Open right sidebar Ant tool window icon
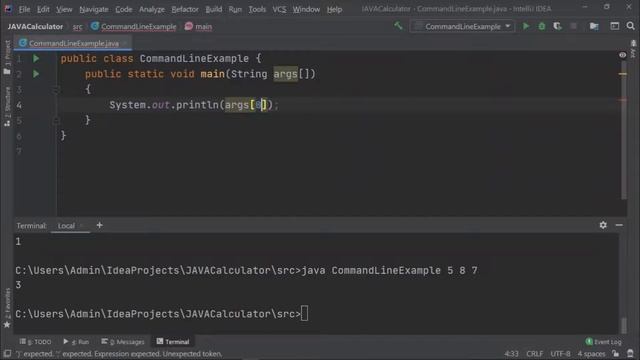This screenshot has height=360, width=640. pos(633,48)
